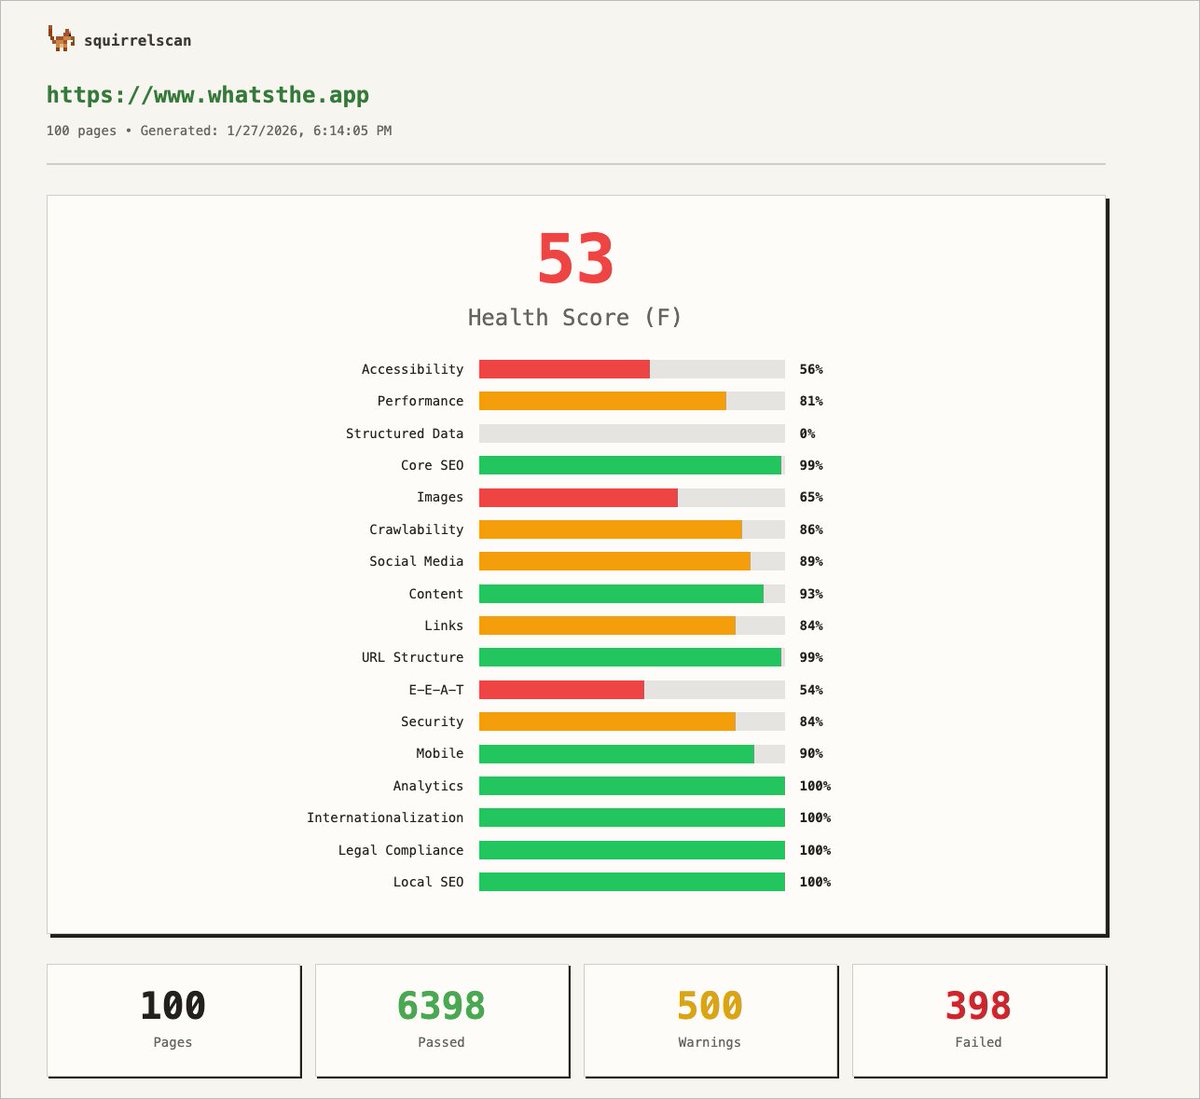Click the 89% Social Media score value
Image resolution: width=1200 pixels, height=1099 pixels.
pos(811,561)
